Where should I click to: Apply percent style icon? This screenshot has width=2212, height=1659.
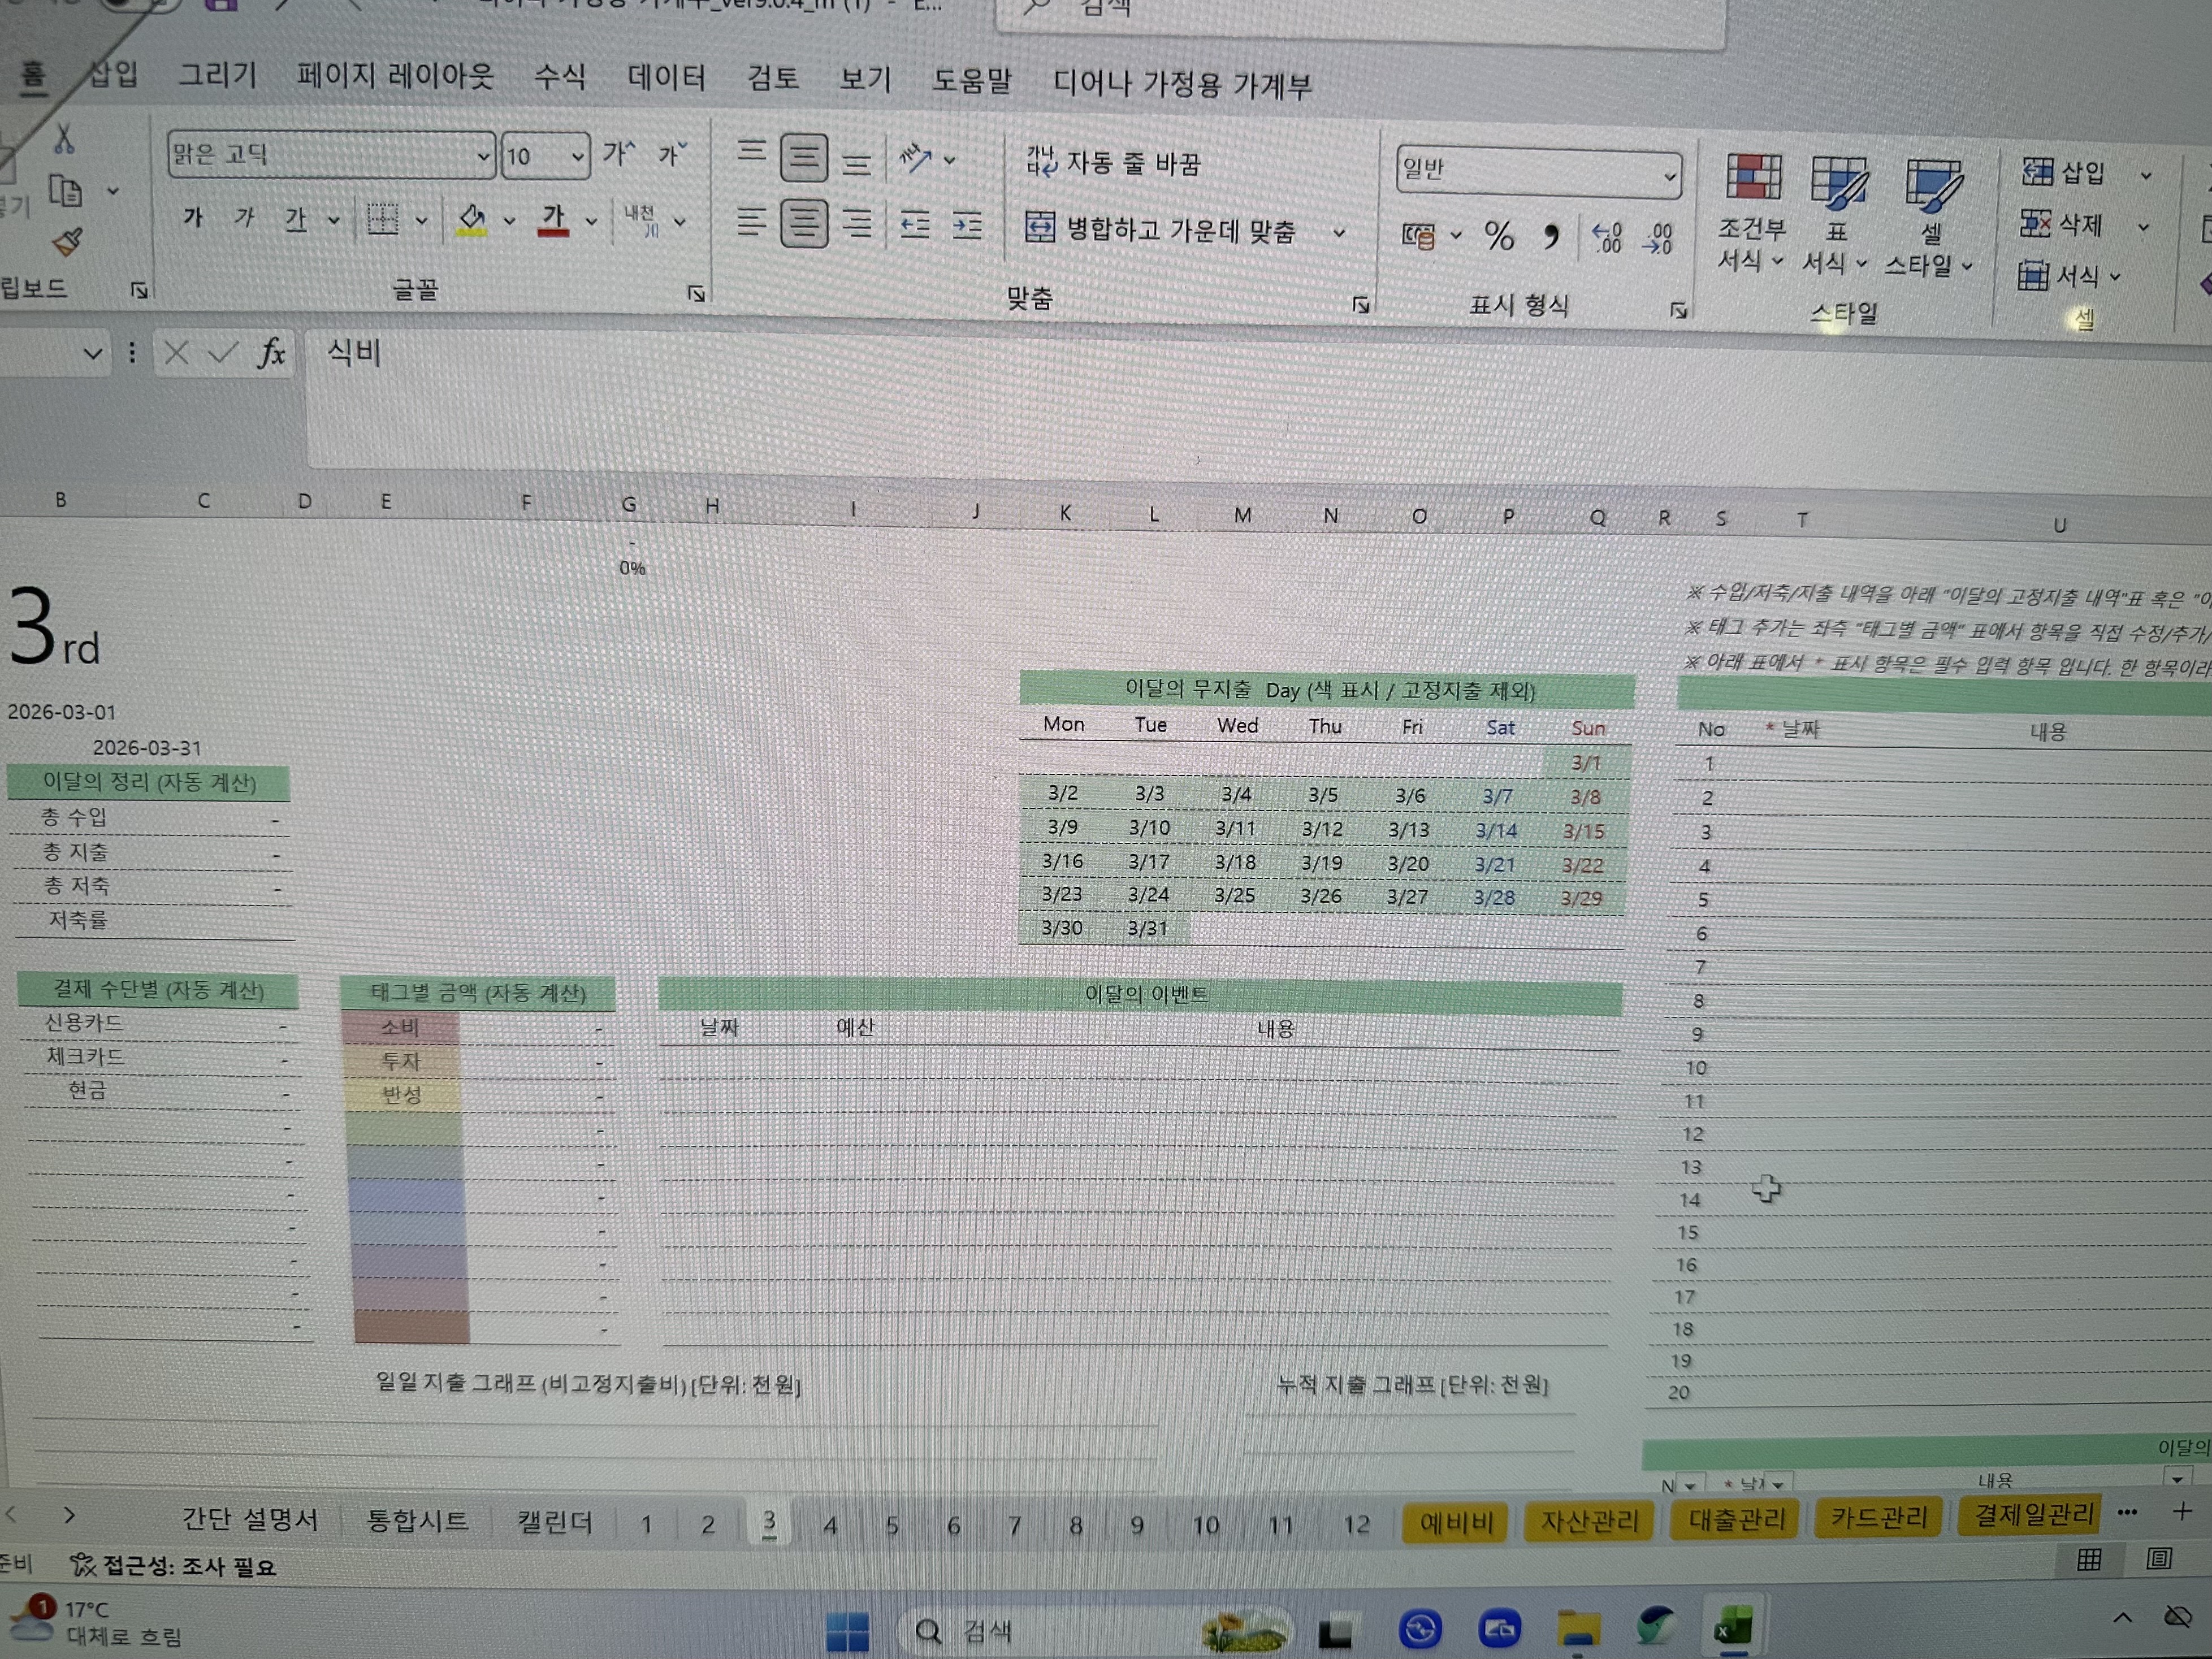point(1499,236)
